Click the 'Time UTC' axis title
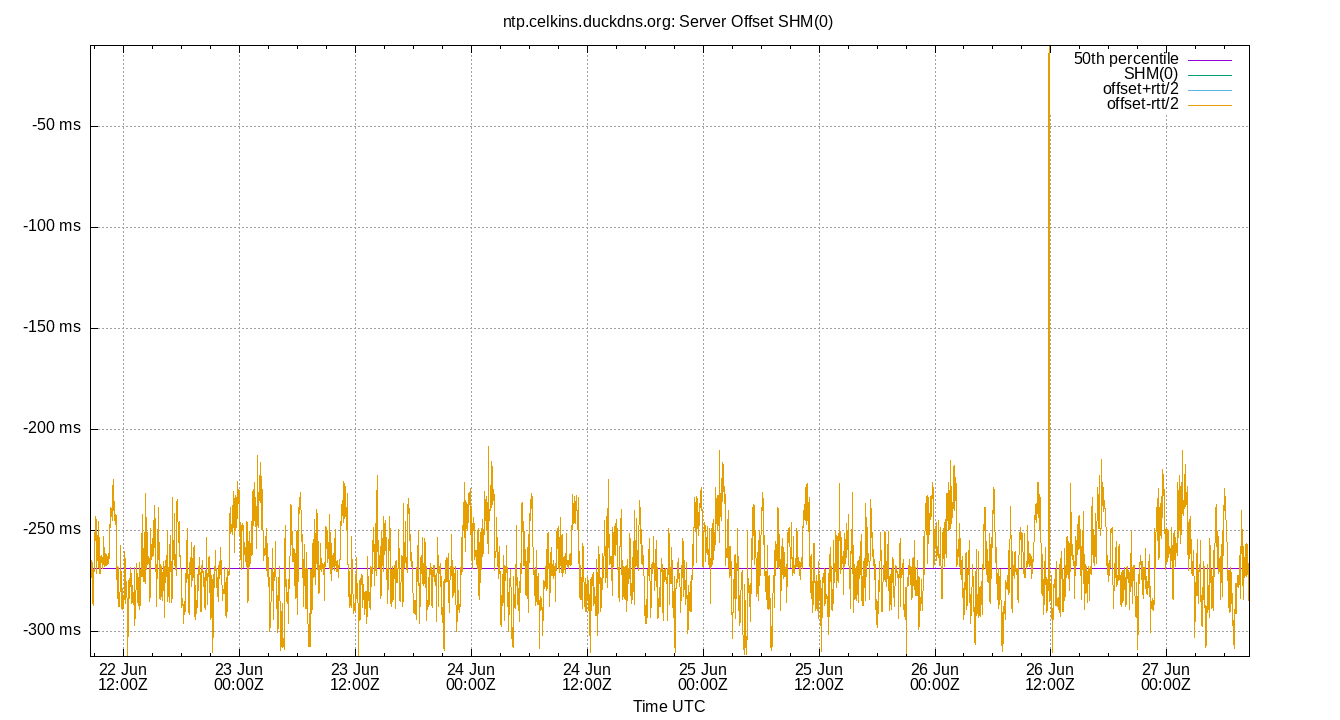This screenshot has width=1340, height=720. tap(669, 707)
